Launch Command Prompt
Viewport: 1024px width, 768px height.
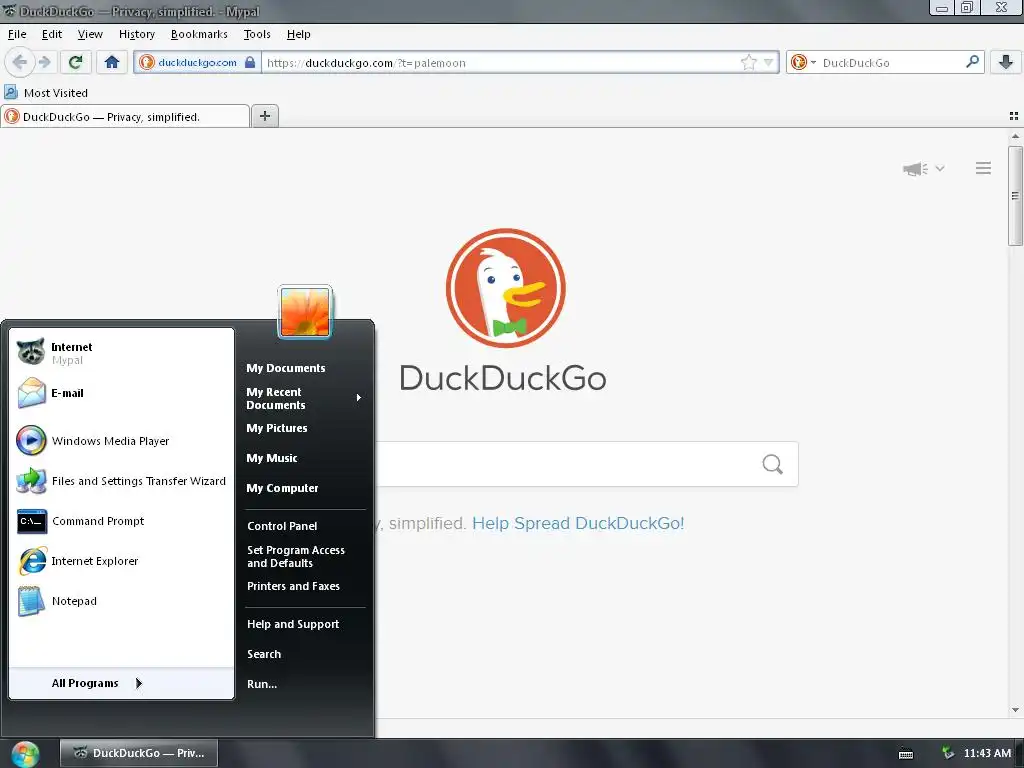121,521
